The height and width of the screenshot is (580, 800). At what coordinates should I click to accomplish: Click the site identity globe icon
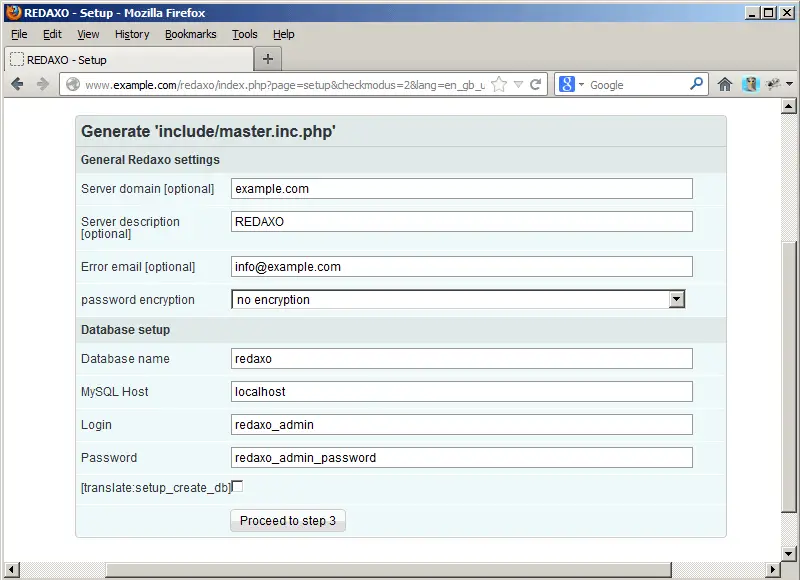click(73, 84)
